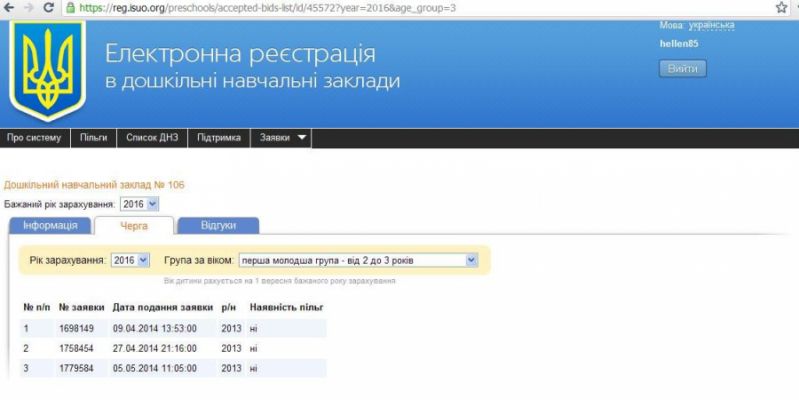
Task: Click the green HTTPS padlock icon
Action: [70, 7]
